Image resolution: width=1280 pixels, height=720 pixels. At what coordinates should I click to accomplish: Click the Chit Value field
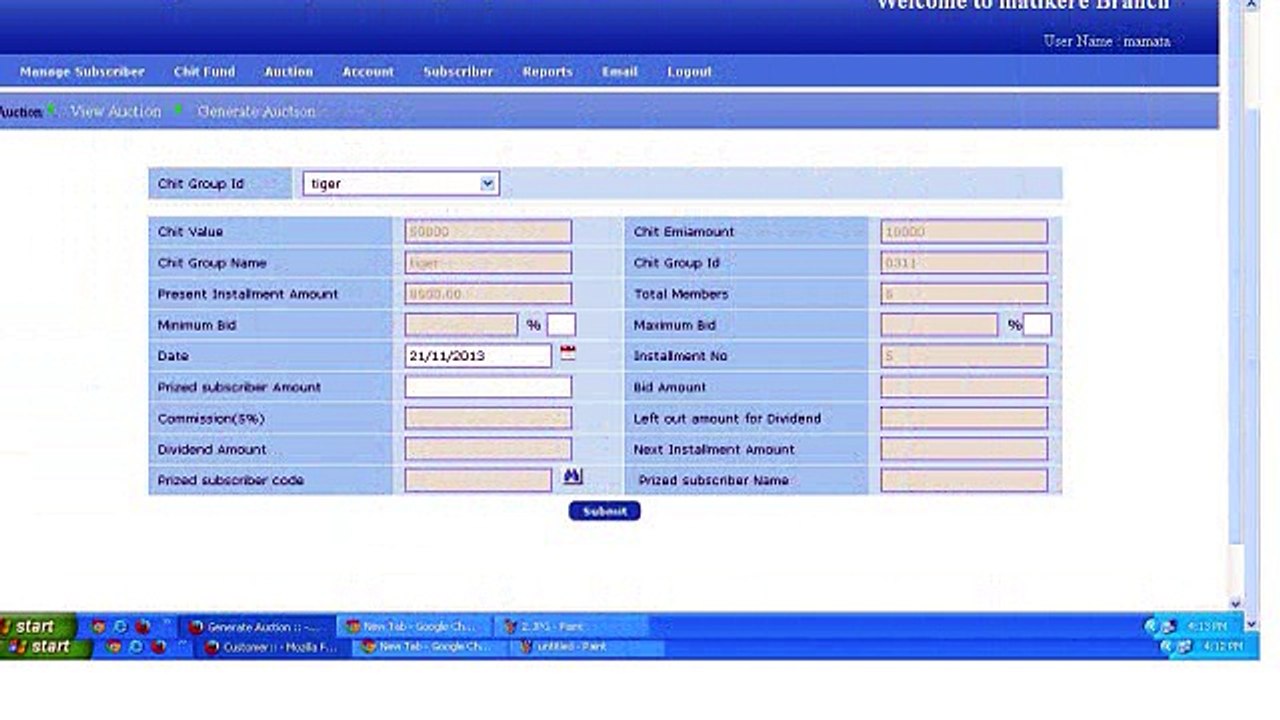pos(488,232)
